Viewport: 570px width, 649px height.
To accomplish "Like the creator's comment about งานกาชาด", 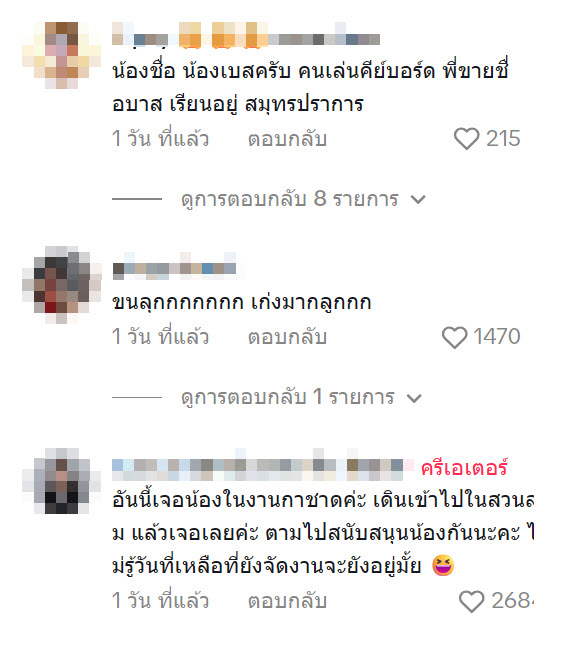I will tap(471, 601).
